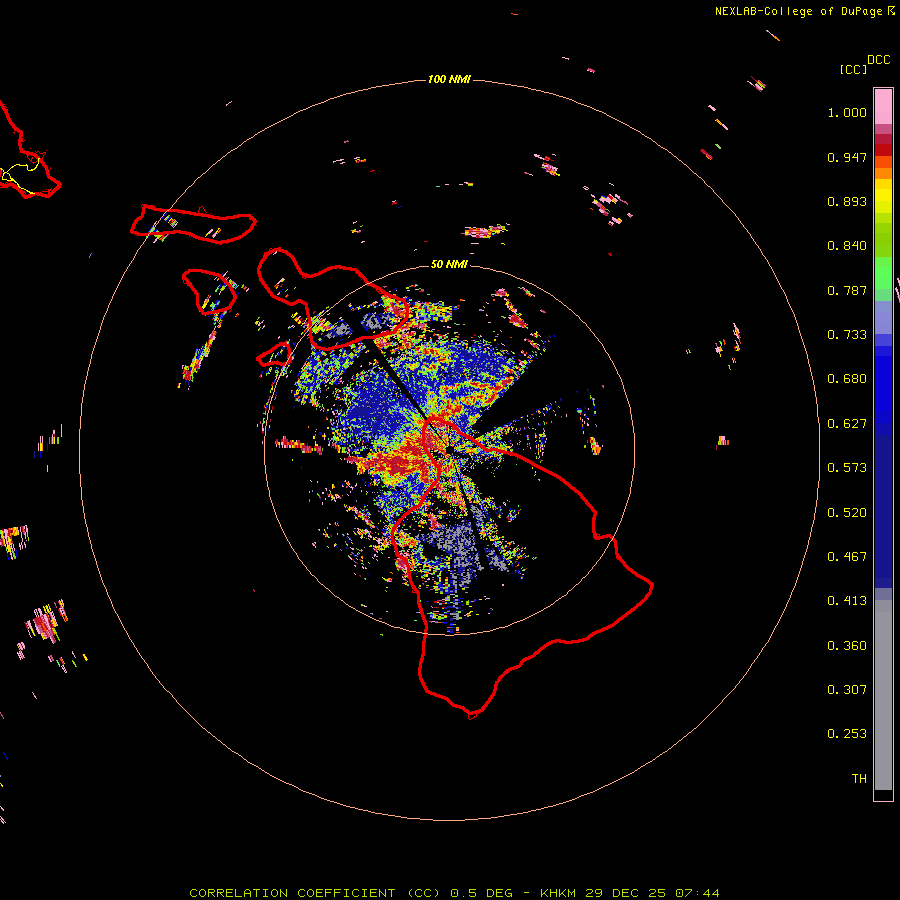
Task: Click the 0.467 scale value
Action: pos(847,557)
